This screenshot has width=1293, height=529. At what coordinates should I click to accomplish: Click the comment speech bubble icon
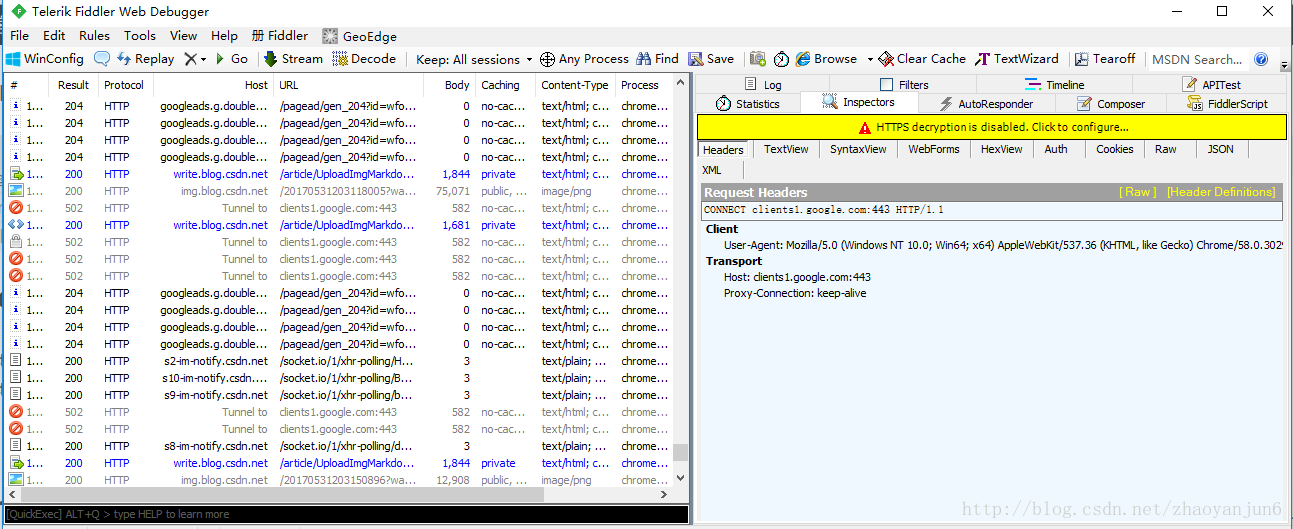coord(102,59)
